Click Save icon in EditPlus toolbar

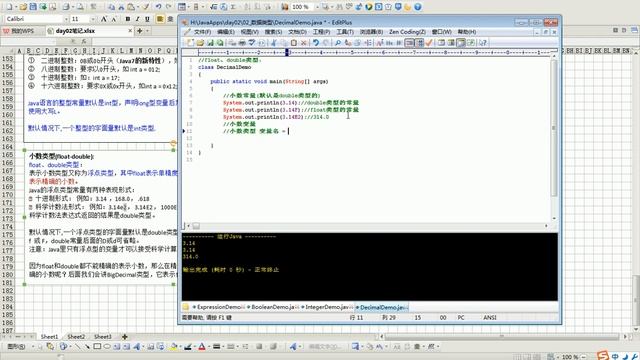click(210, 42)
